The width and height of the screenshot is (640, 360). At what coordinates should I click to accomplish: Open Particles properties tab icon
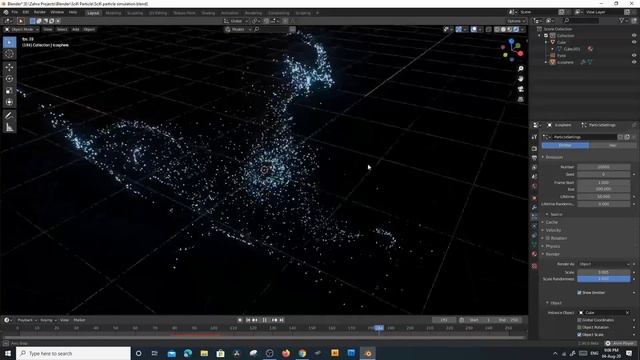coord(534,216)
